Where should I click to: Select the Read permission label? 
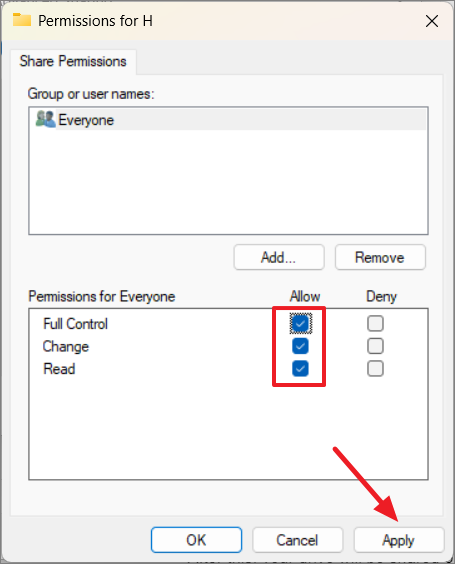pyautogui.click(x=59, y=369)
